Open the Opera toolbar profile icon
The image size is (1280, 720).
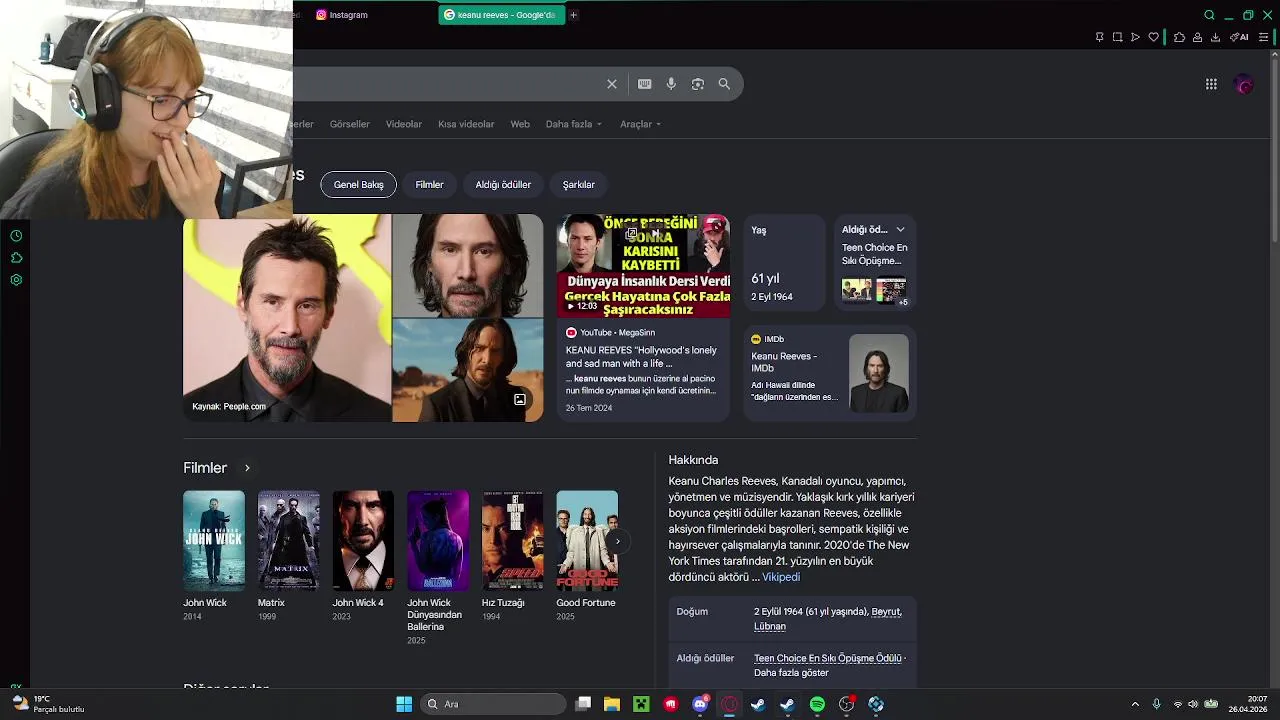[x=1197, y=37]
